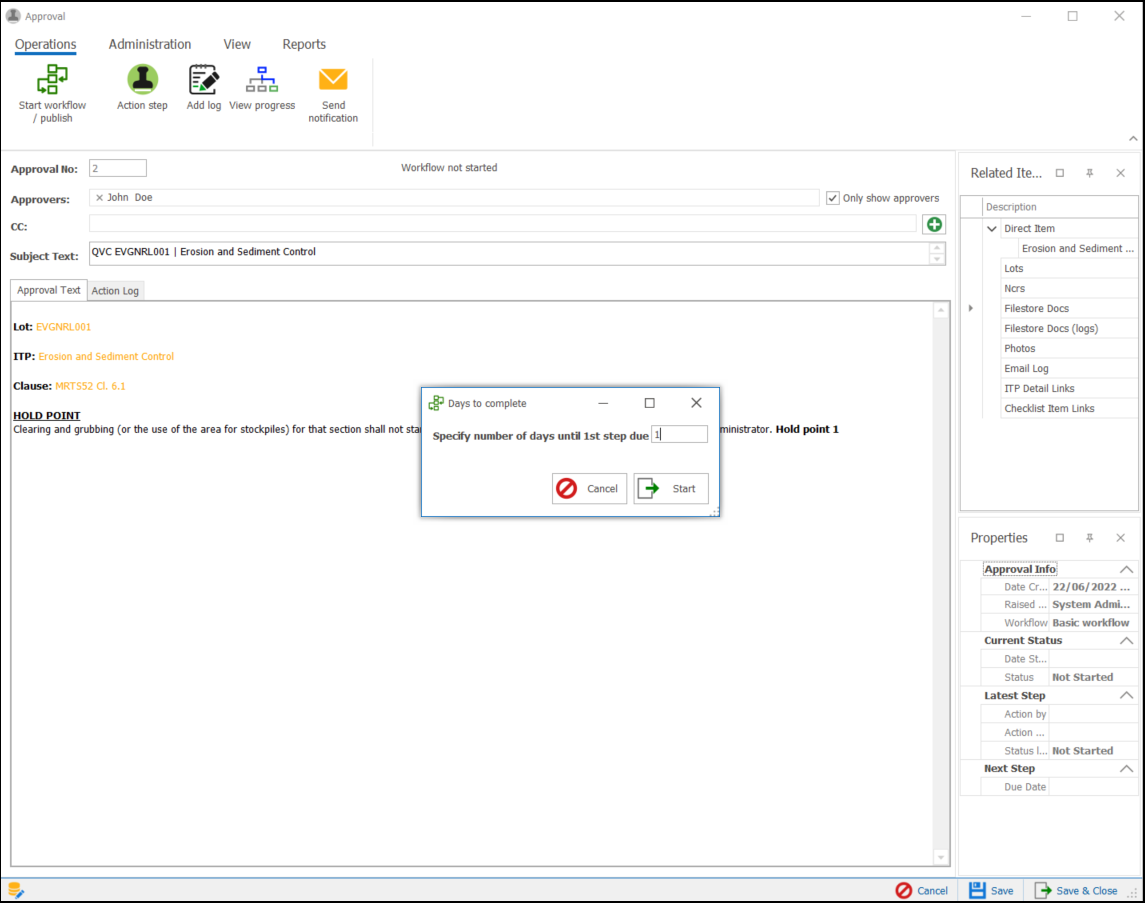Click the Add log icon

coord(204,80)
